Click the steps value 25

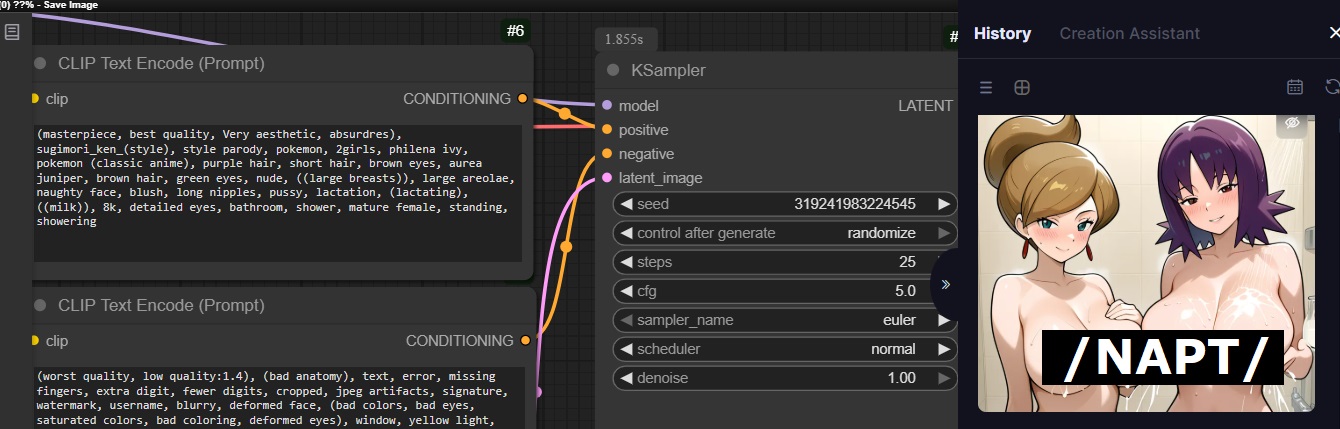point(907,262)
